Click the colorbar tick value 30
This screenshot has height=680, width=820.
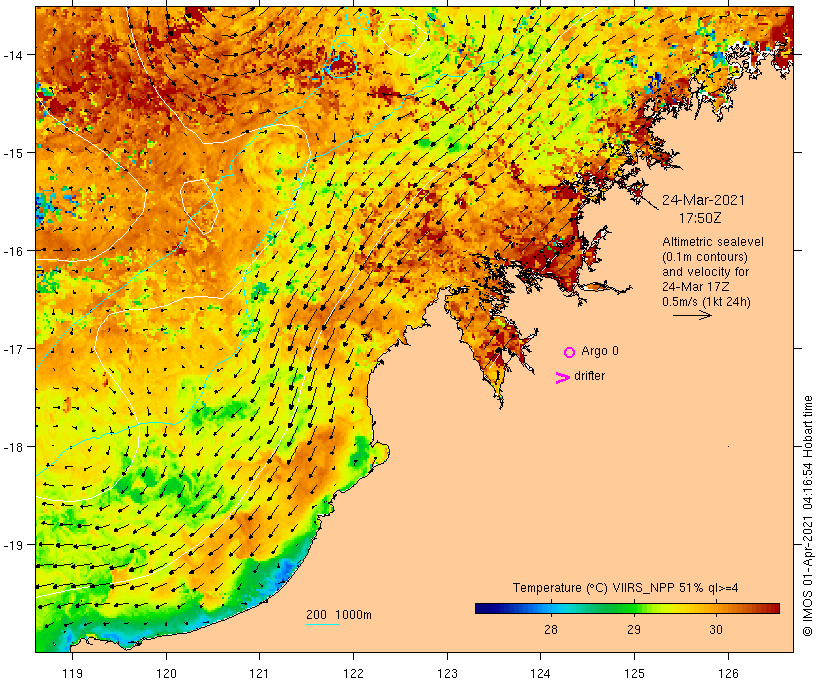pos(716,629)
